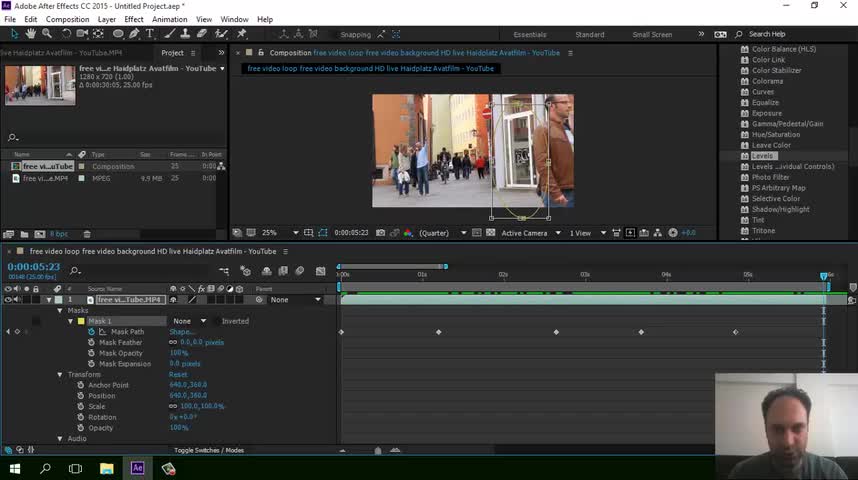Viewport: 858px width, 480px height.
Task: Click the yellow Mask 1 color swatch
Action: (x=81, y=321)
